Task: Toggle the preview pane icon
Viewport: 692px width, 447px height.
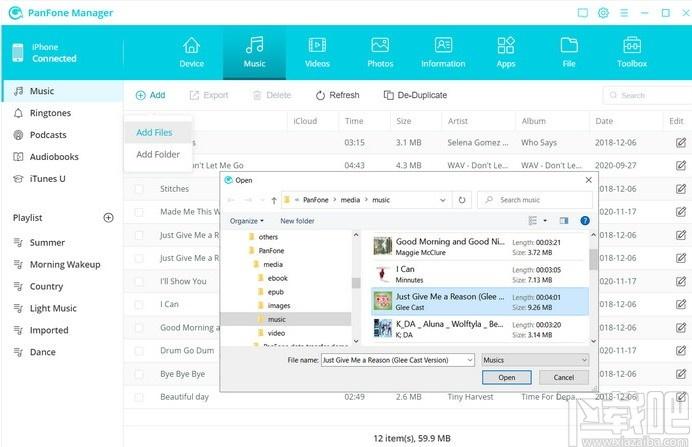Action: [x=564, y=221]
